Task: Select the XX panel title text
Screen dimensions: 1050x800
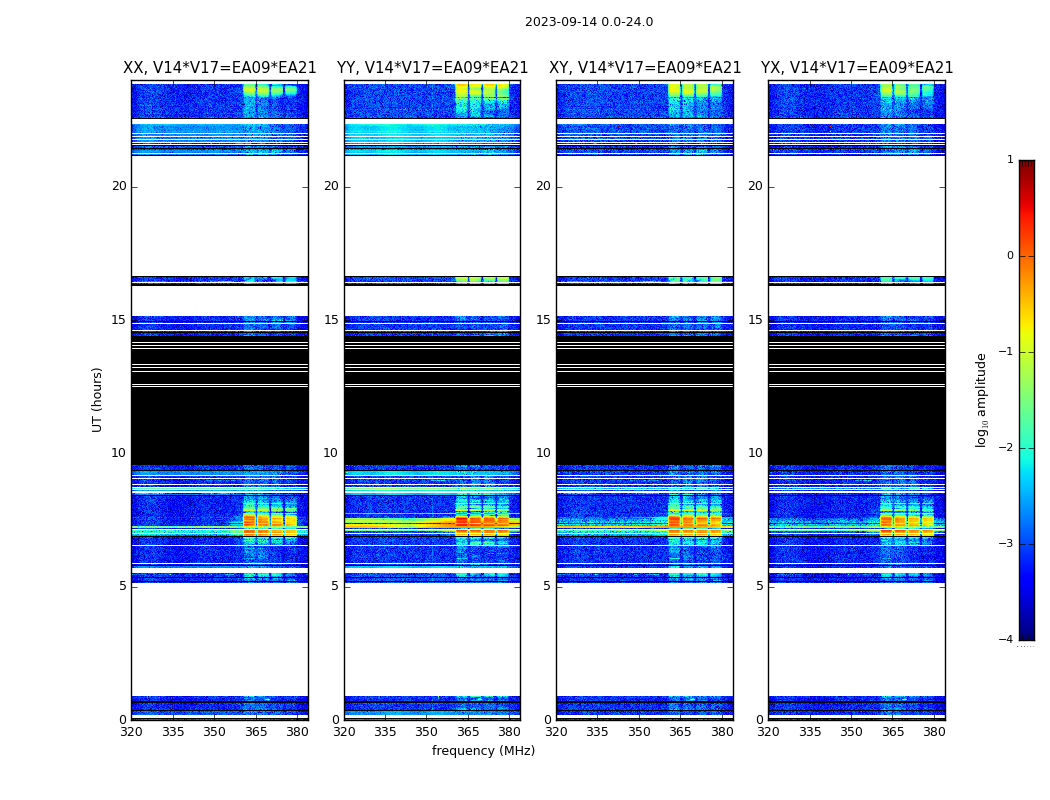Action: coord(219,68)
